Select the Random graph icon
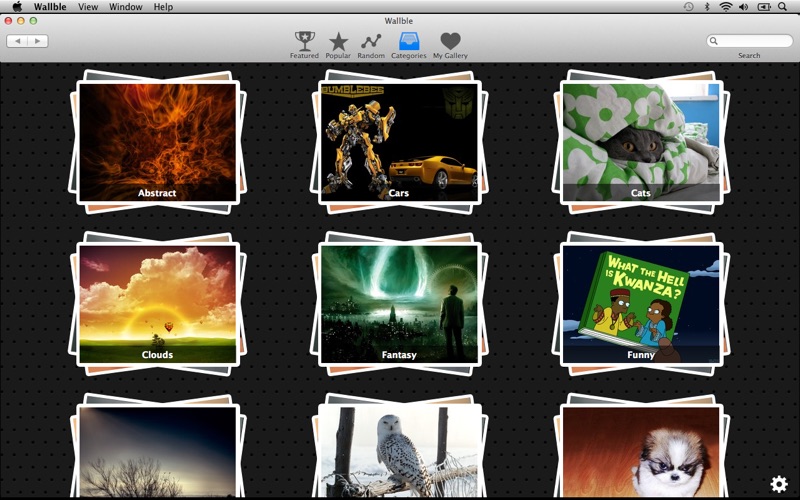Screen dimensions: 800x500 [x=371, y=41]
